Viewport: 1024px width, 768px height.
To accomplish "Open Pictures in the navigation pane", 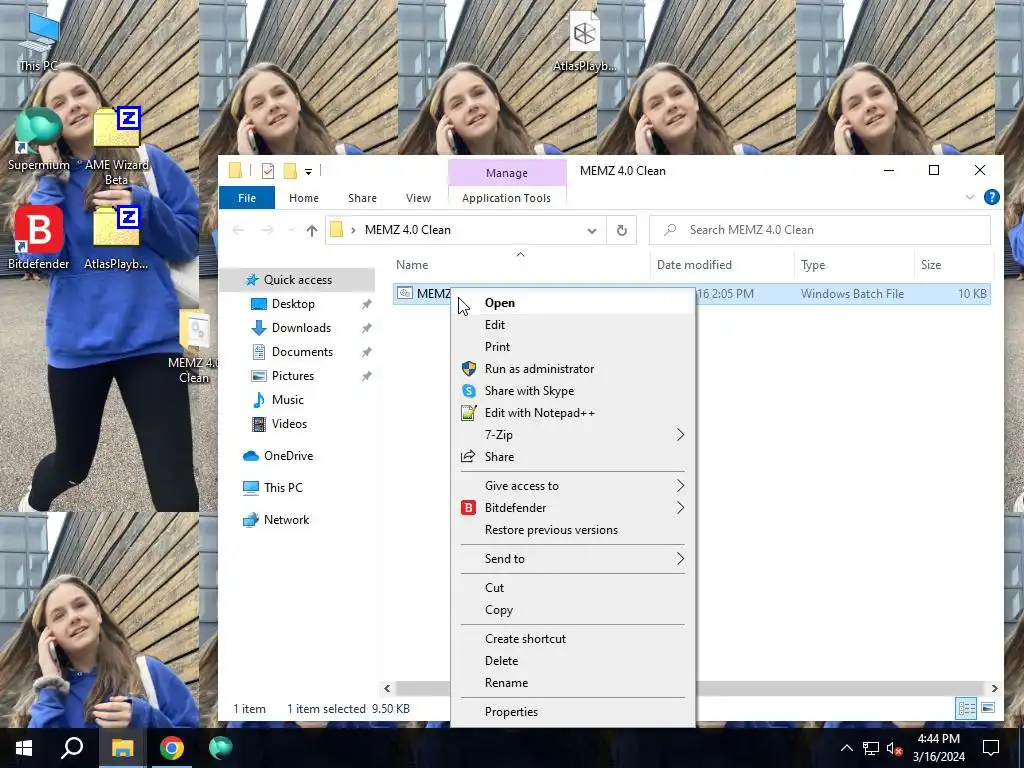I will click(293, 376).
